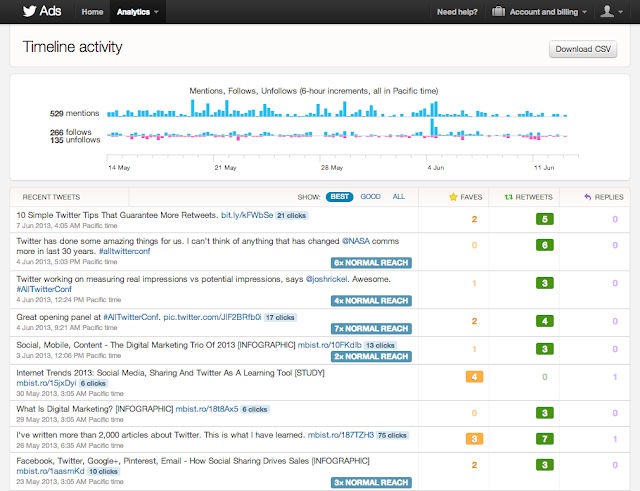This screenshot has width=640, height=491.
Task: Click the retweet arrows icon in RETWEETS header
Action: pyautogui.click(x=509, y=197)
